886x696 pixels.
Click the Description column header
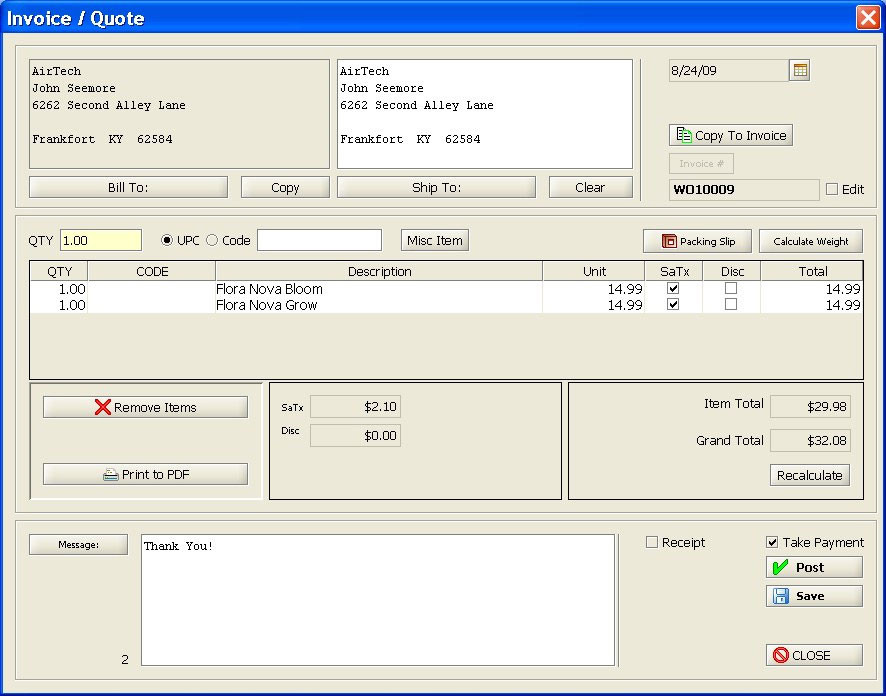(x=379, y=272)
